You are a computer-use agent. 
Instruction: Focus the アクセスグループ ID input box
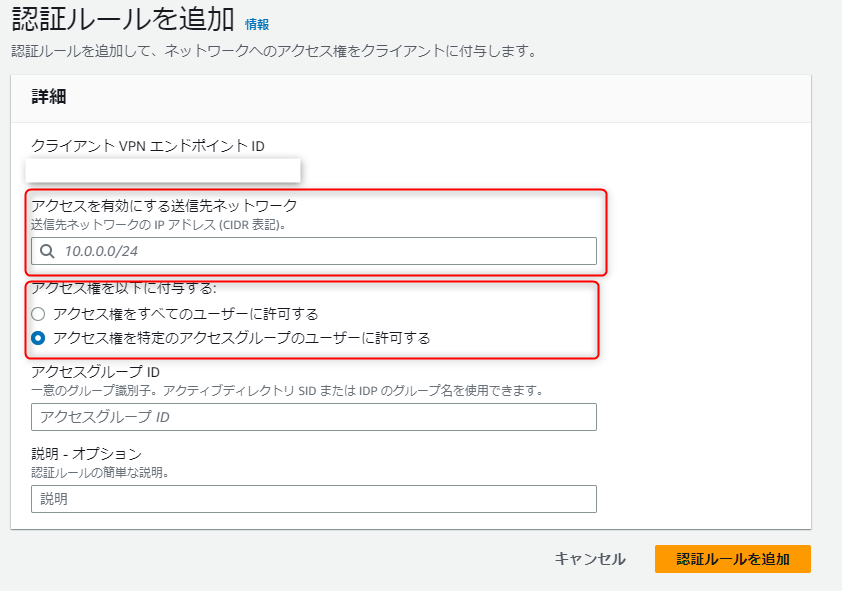pos(314,417)
